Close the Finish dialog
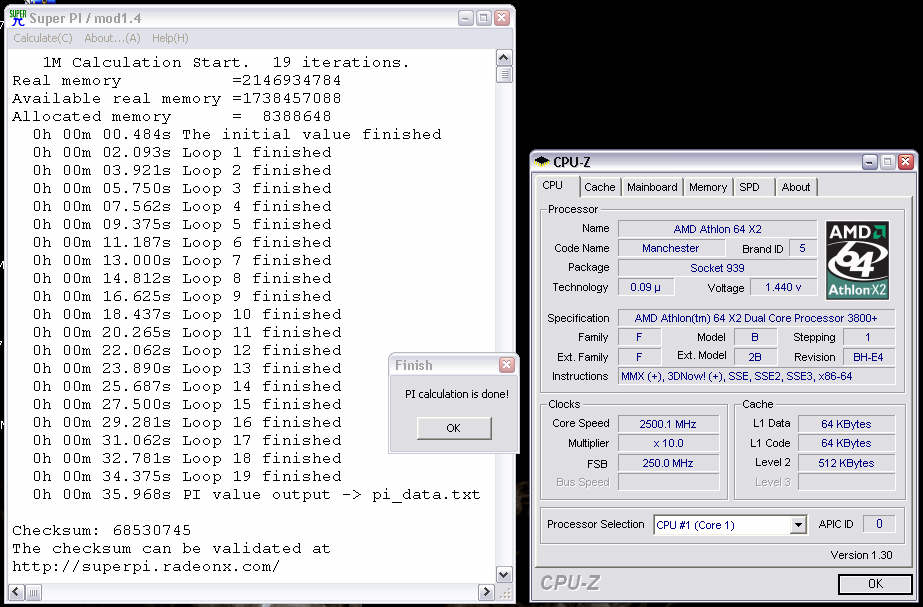Screen dimensions: 923x607 pyautogui.click(x=506, y=365)
